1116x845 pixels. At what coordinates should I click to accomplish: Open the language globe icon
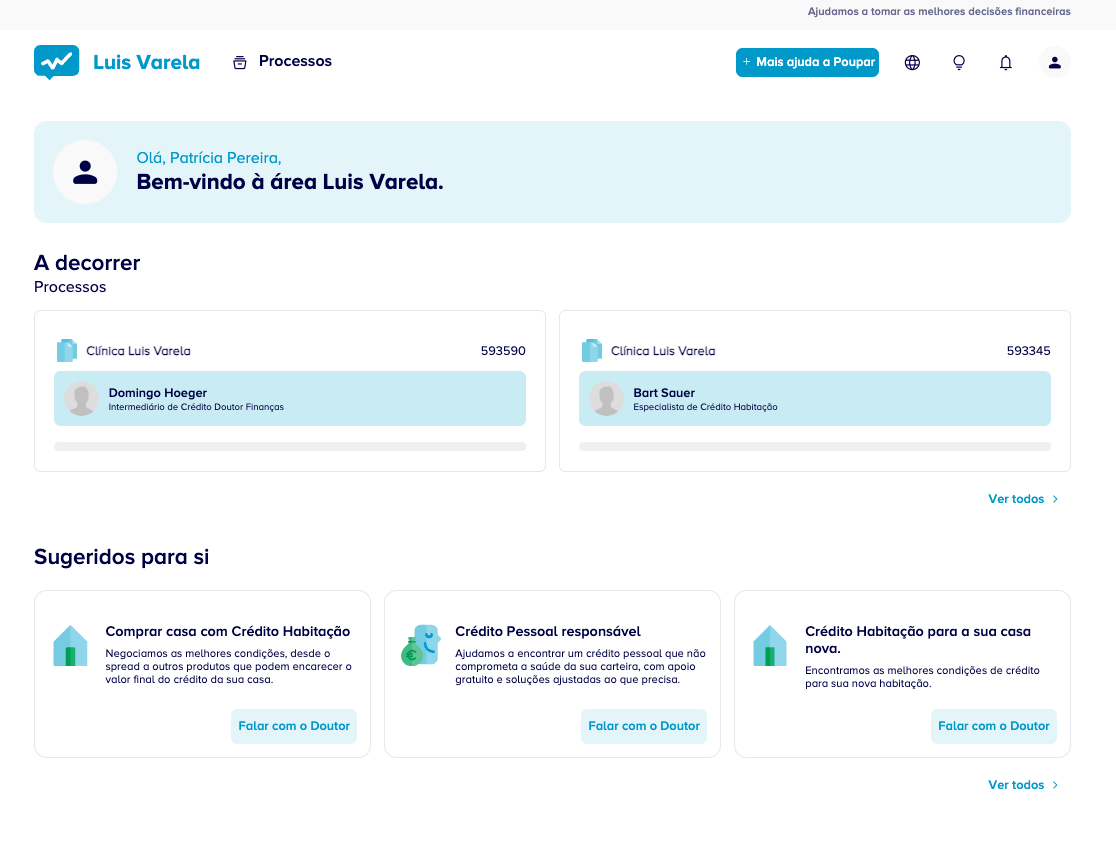(x=912, y=63)
